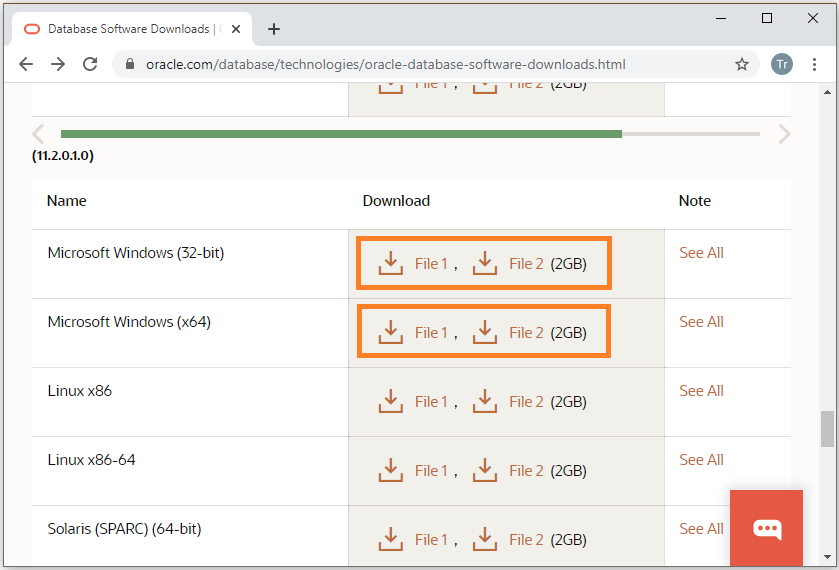The image size is (839, 570).
Task: Open the Chrome three-dot menu
Action: click(x=814, y=65)
